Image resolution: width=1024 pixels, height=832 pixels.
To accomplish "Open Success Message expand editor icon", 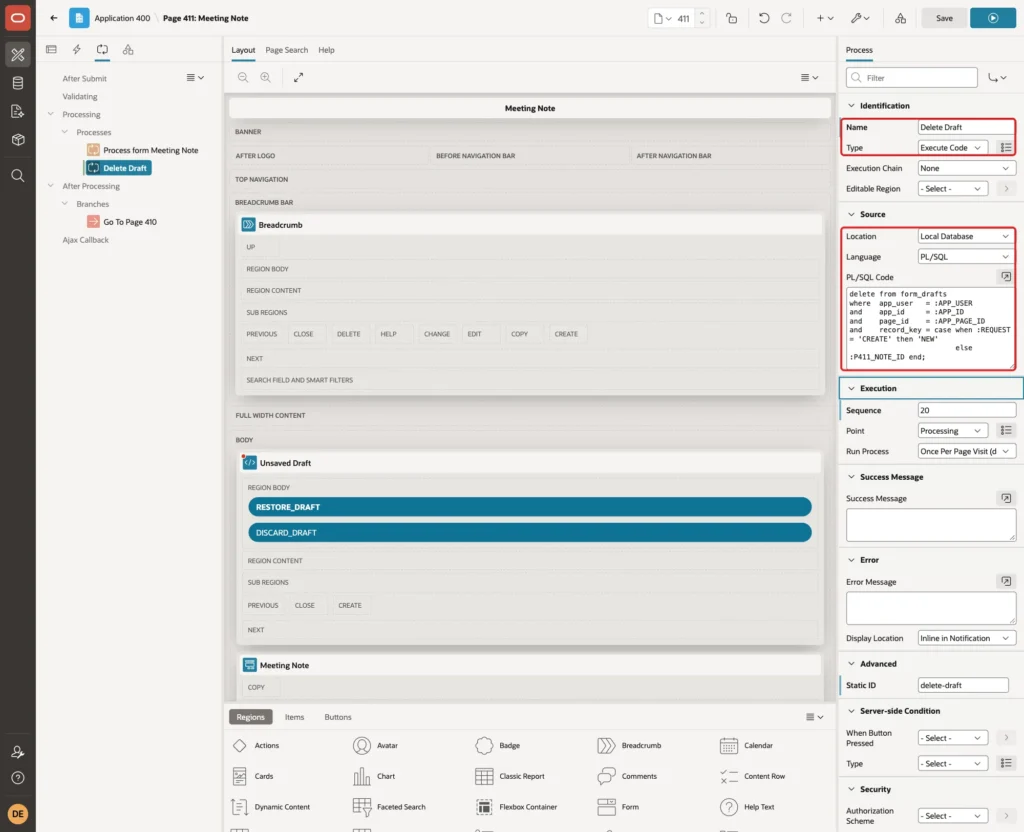I will tap(1006, 498).
